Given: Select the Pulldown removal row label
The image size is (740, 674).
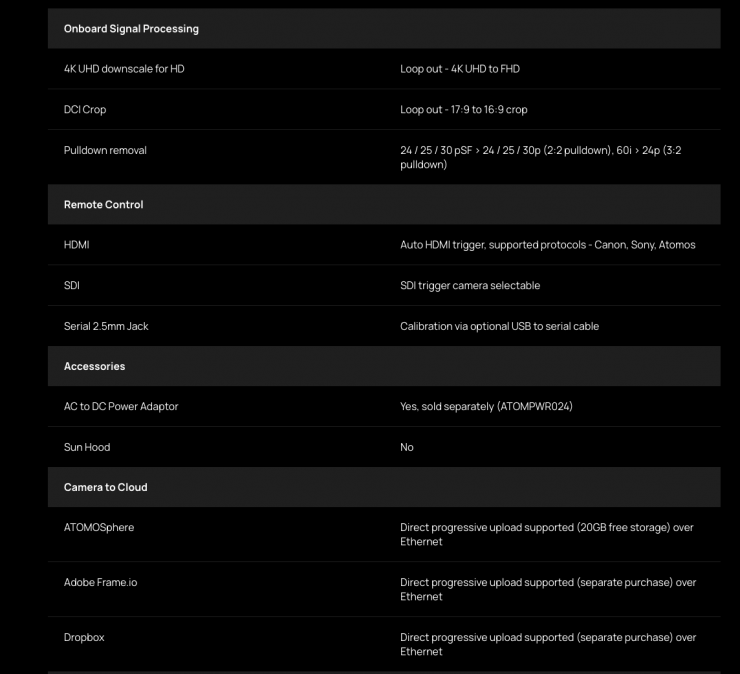Looking at the screenshot, I should [105, 150].
